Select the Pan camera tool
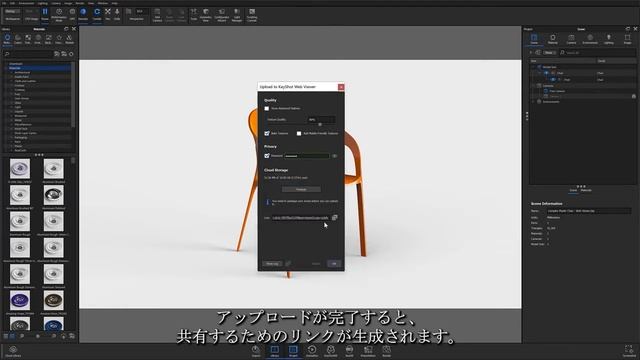Viewport: 640px width, 360px height. pyautogui.click(x=108, y=14)
